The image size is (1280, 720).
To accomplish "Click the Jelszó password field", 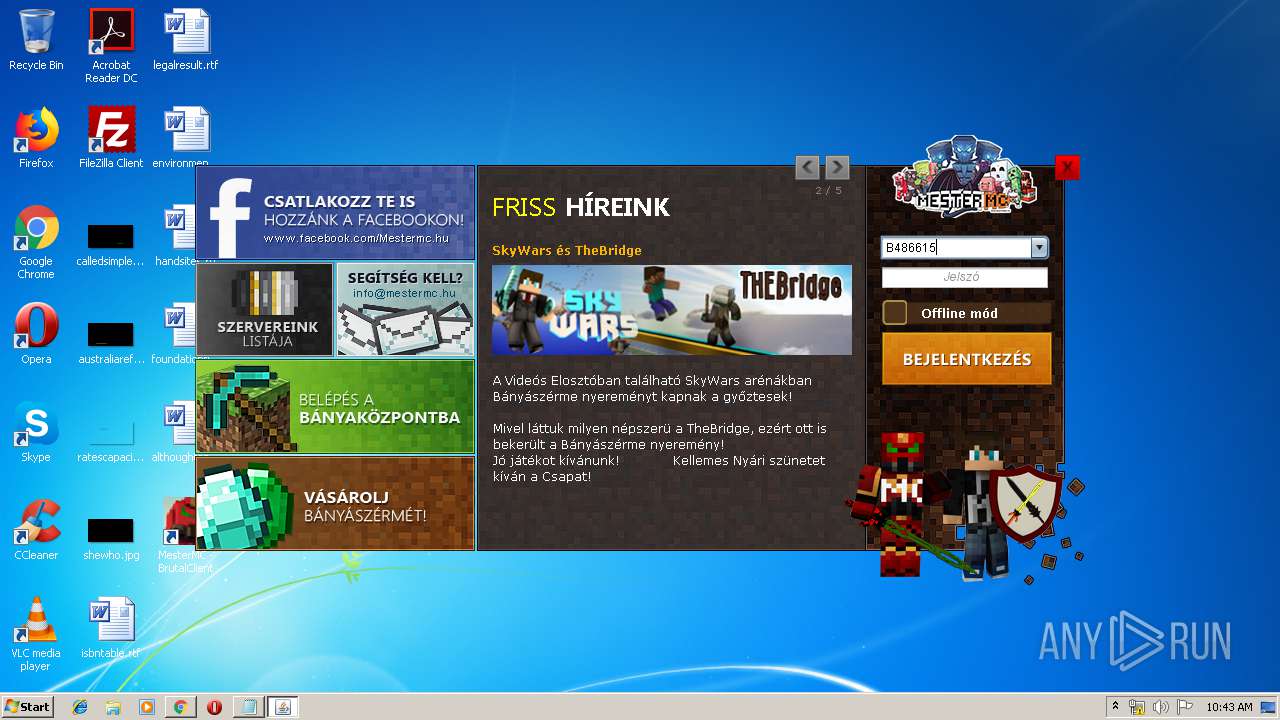I will [965, 277].
